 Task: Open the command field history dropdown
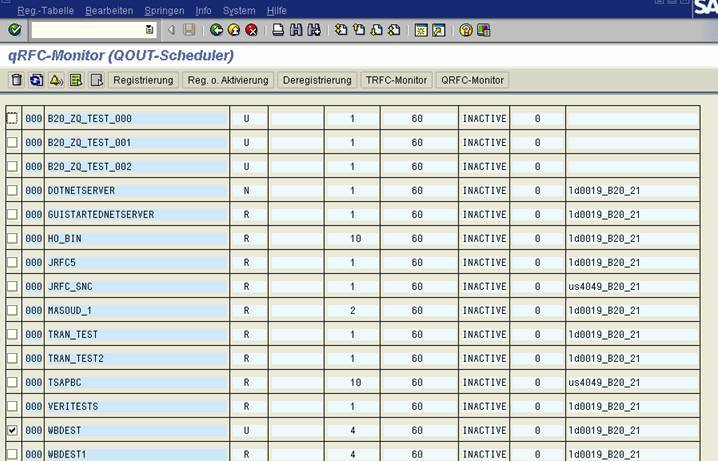[x=150, y=30]
